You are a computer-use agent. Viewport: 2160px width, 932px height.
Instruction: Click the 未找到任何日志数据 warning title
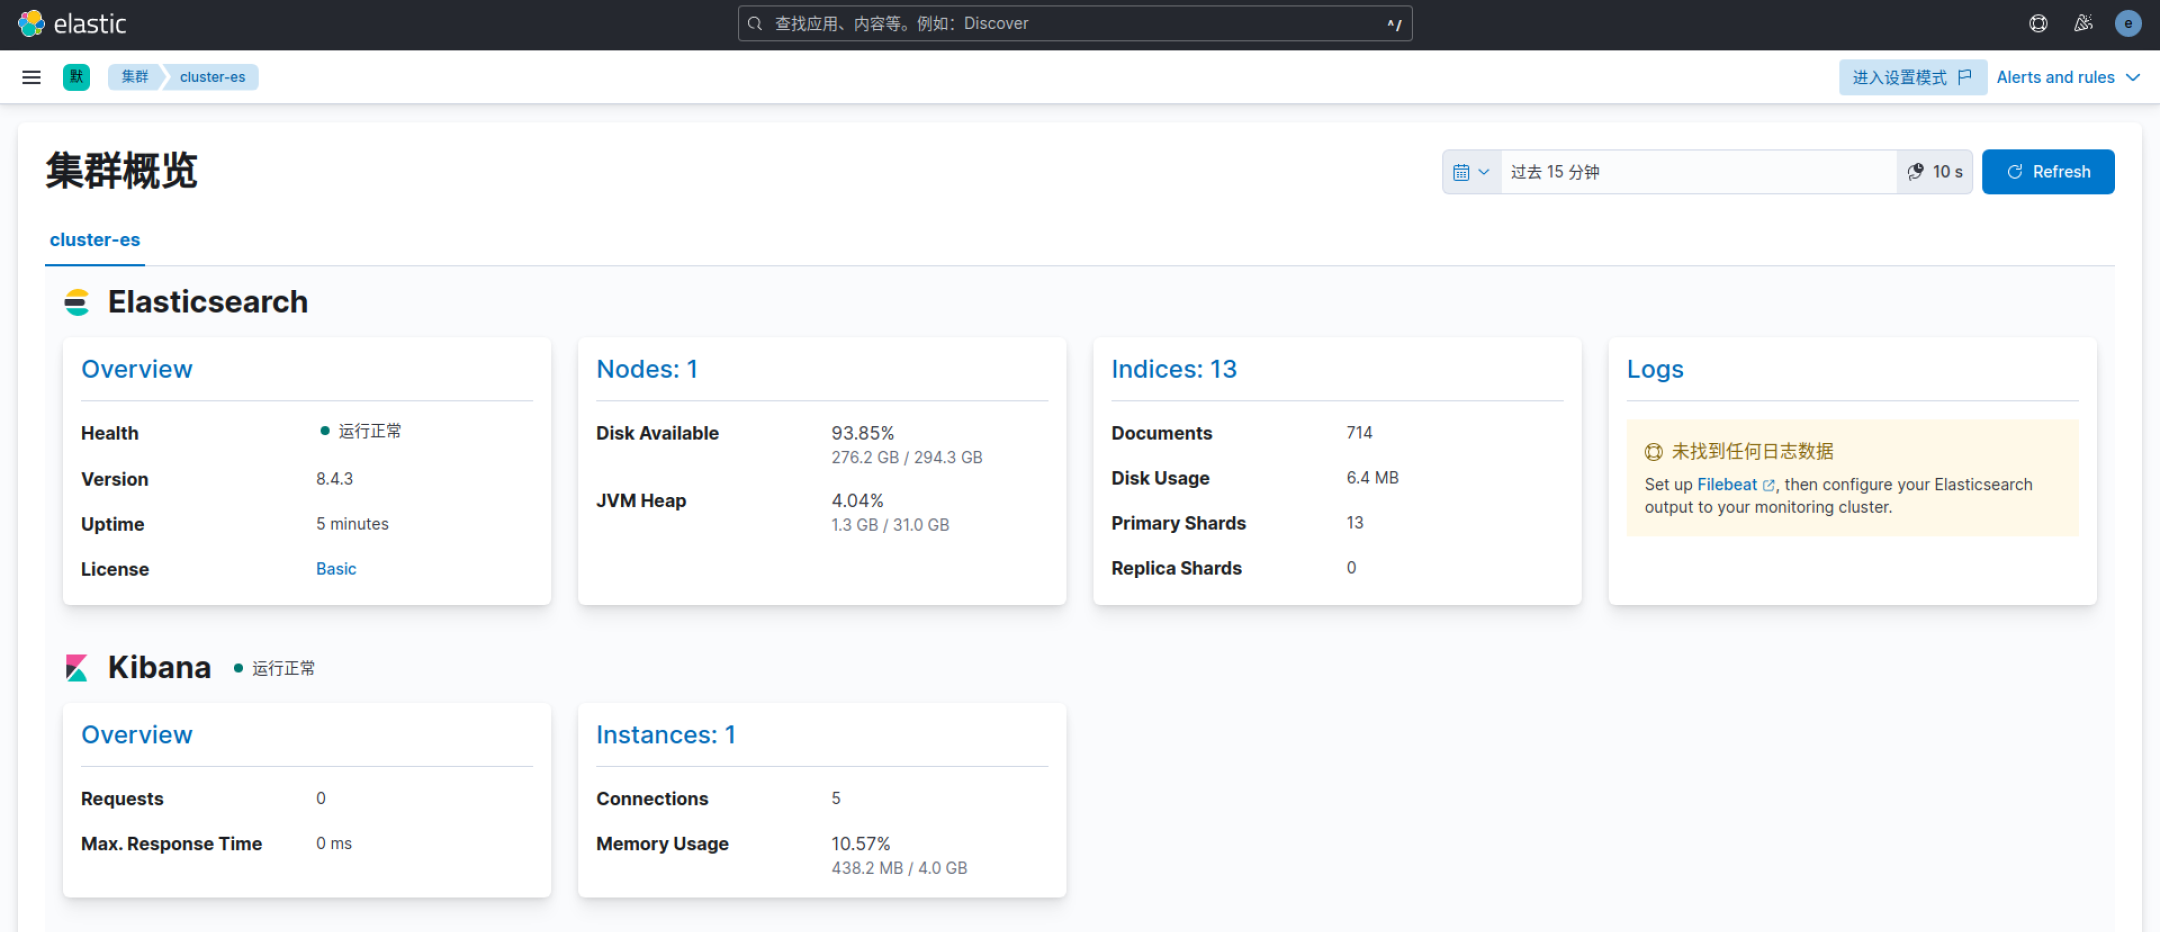pos(1753,452)
